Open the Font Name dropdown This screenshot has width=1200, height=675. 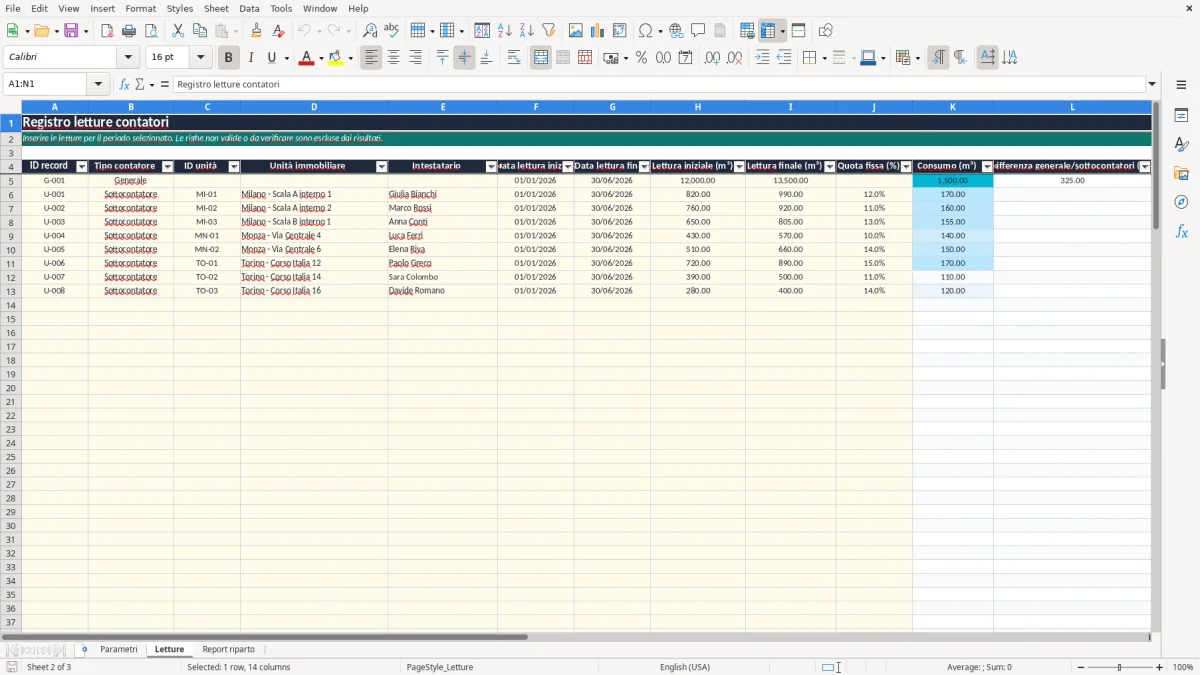128,58
